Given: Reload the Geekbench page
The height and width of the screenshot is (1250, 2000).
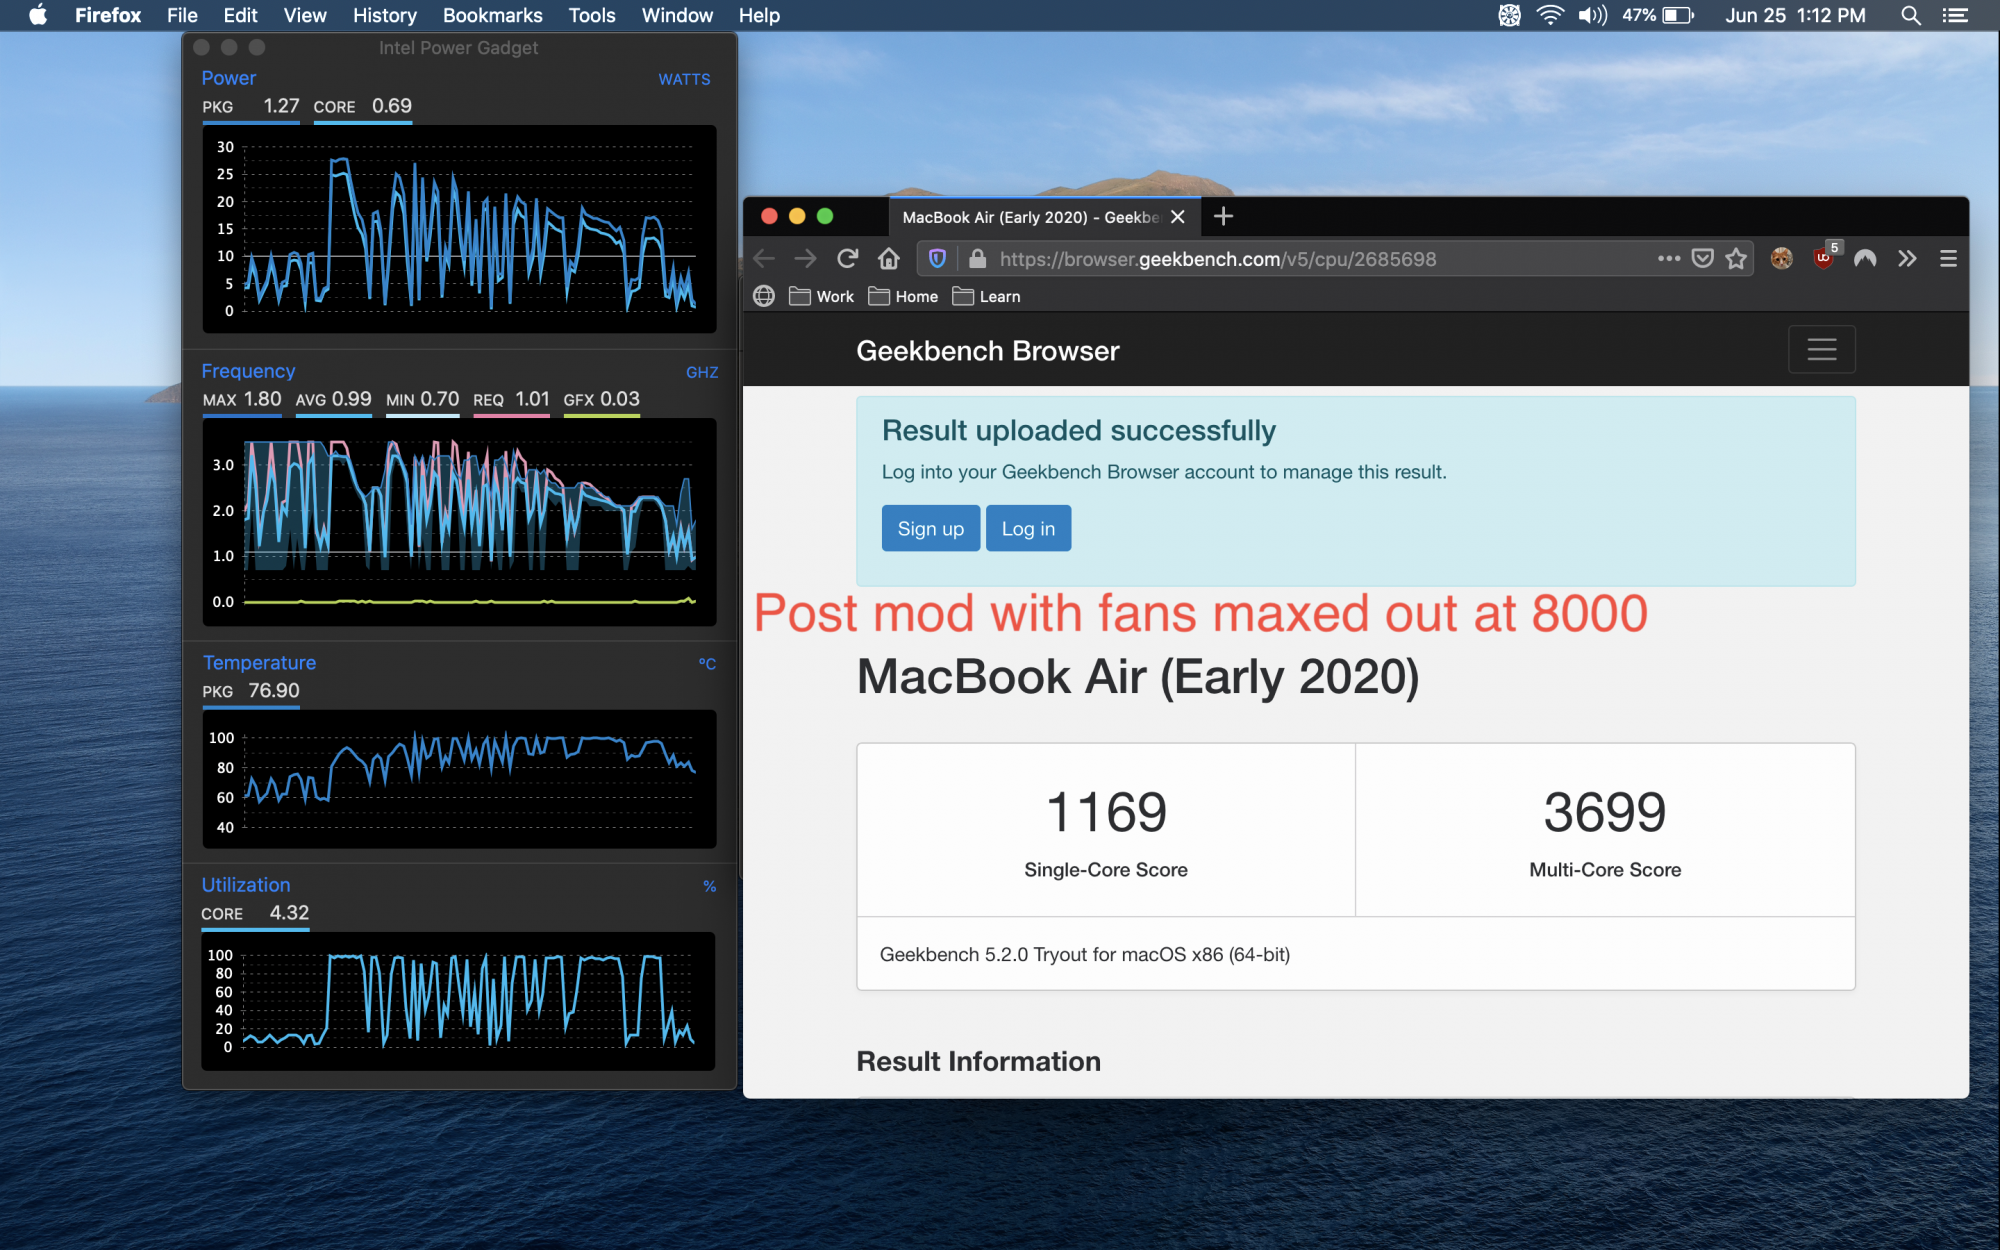Looking at the screenshot, I should [847, 259].
